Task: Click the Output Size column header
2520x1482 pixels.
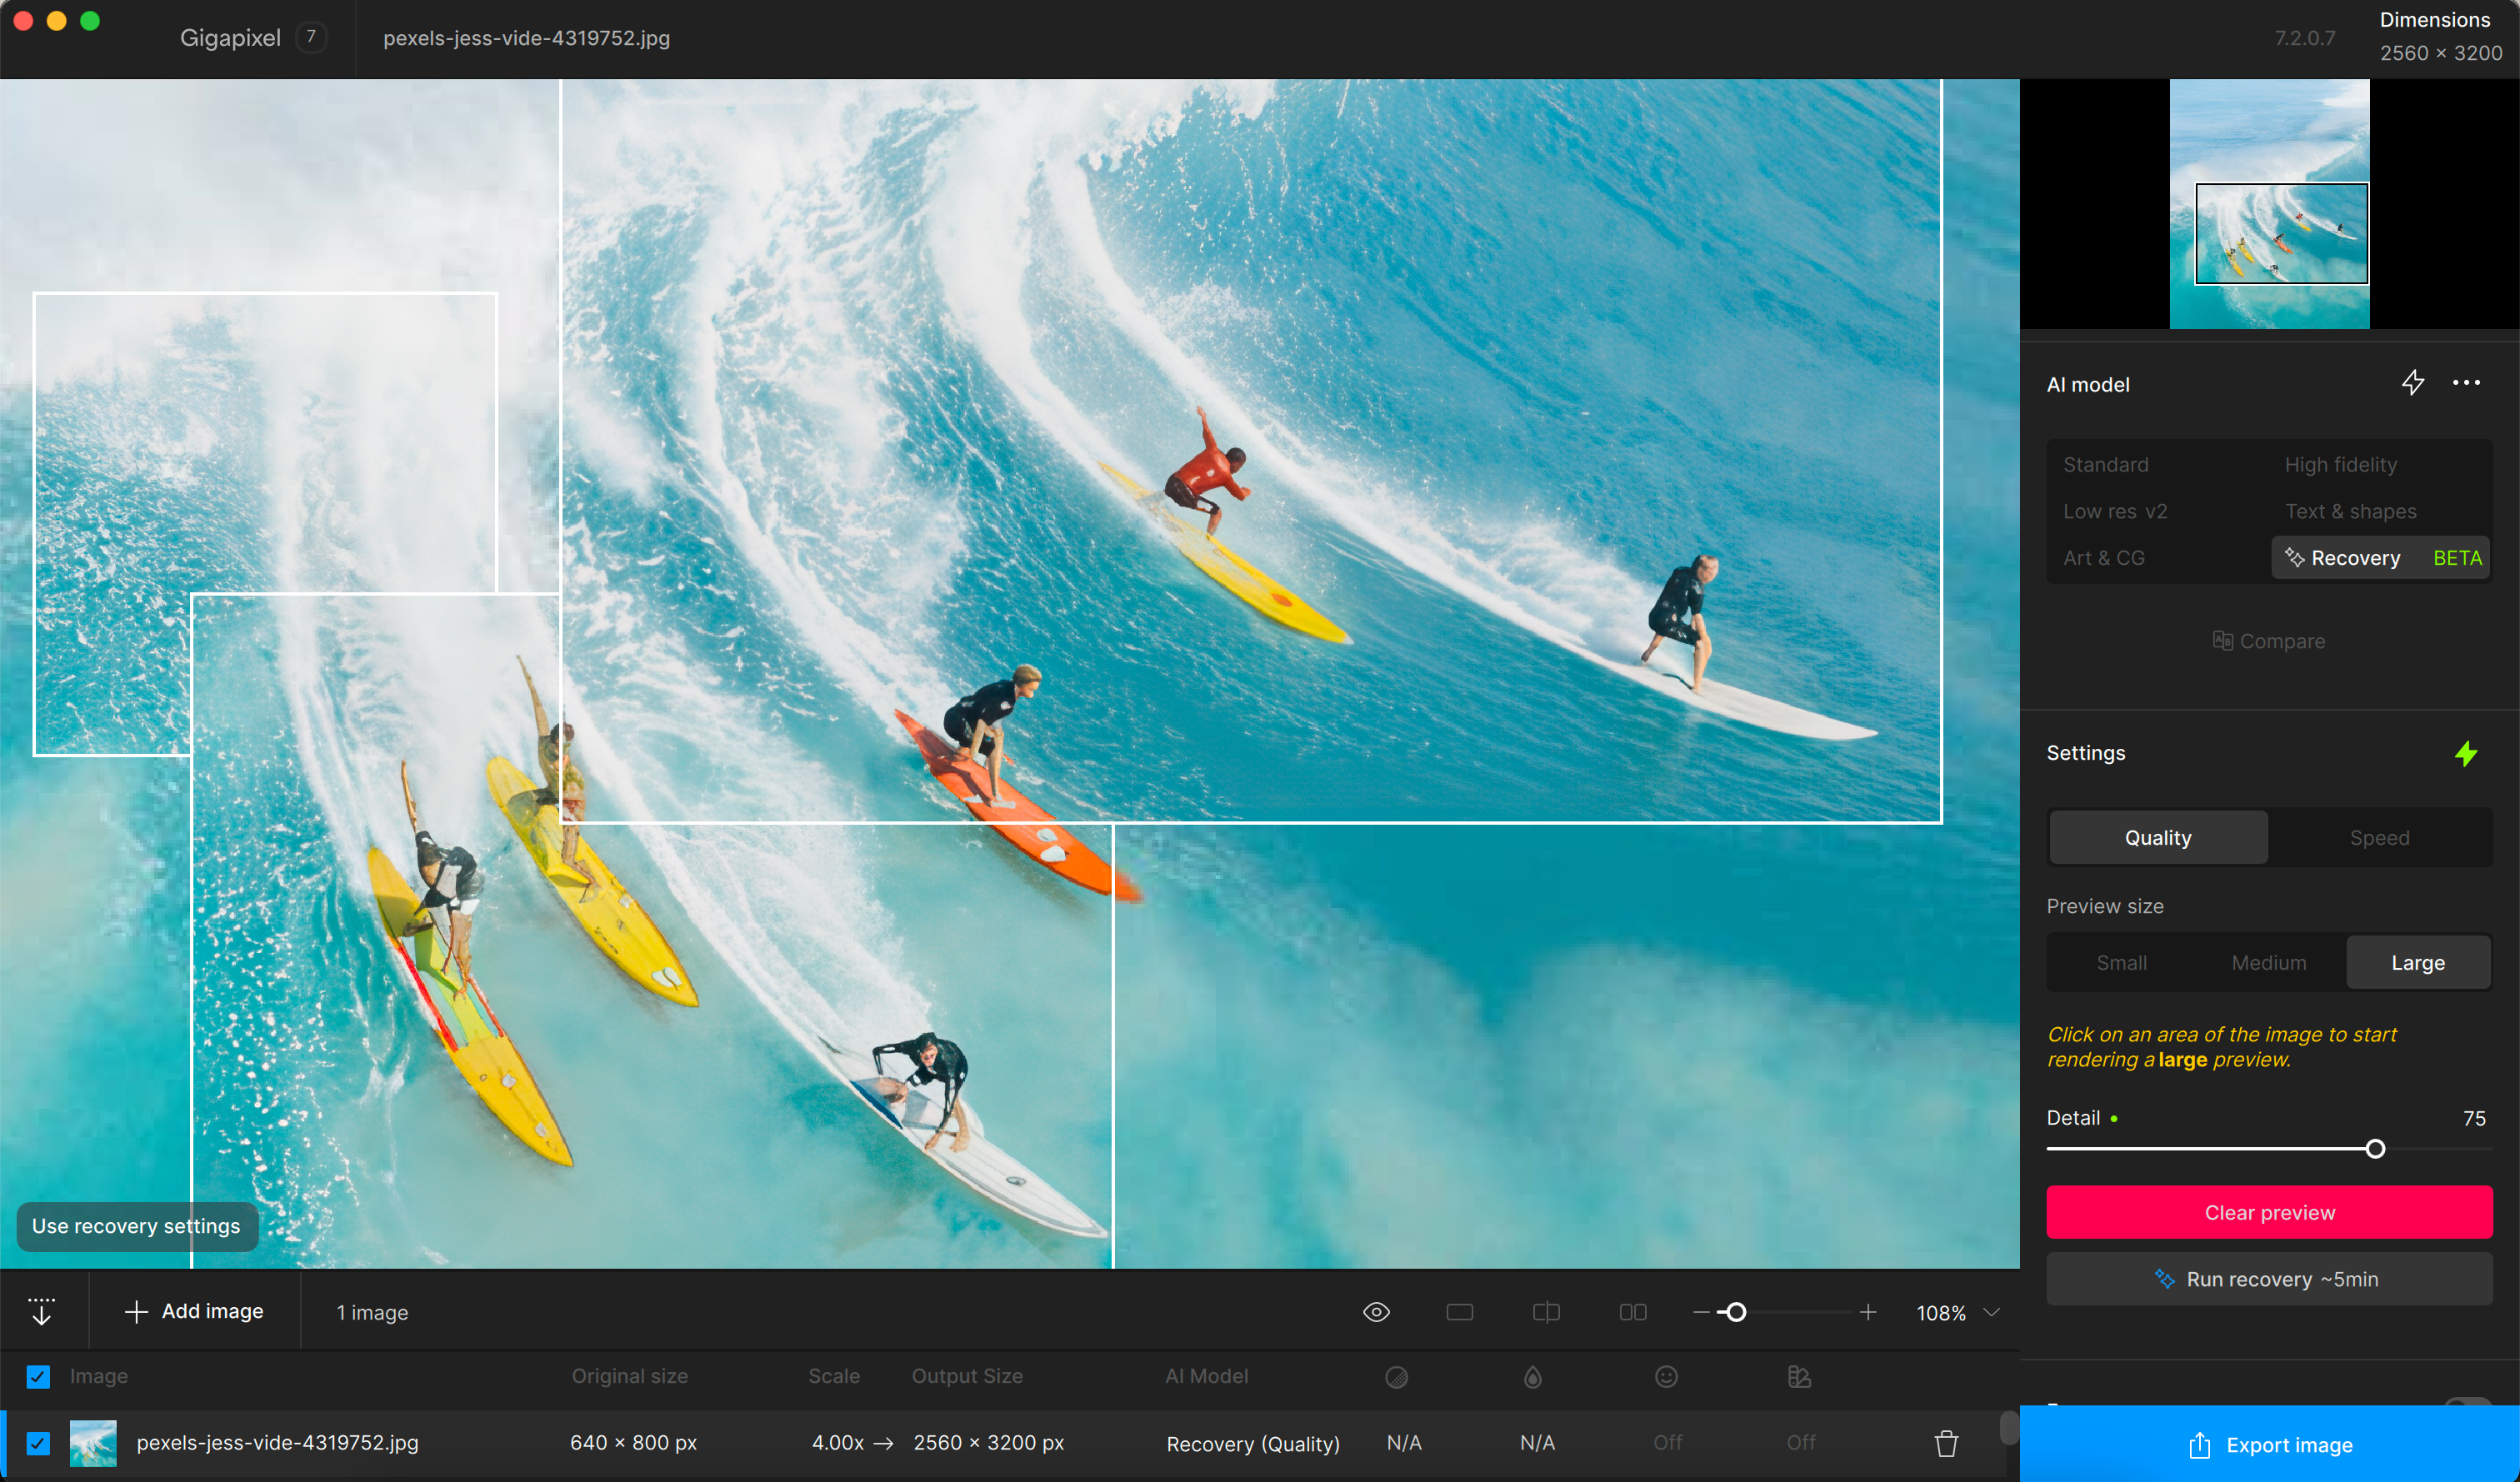Action: click(967, 1376)
